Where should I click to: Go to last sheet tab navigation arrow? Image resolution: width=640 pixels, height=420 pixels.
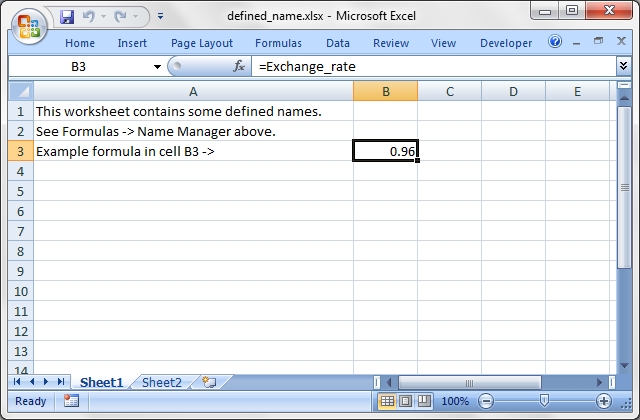pyautogui.click(x=61, y=382)
